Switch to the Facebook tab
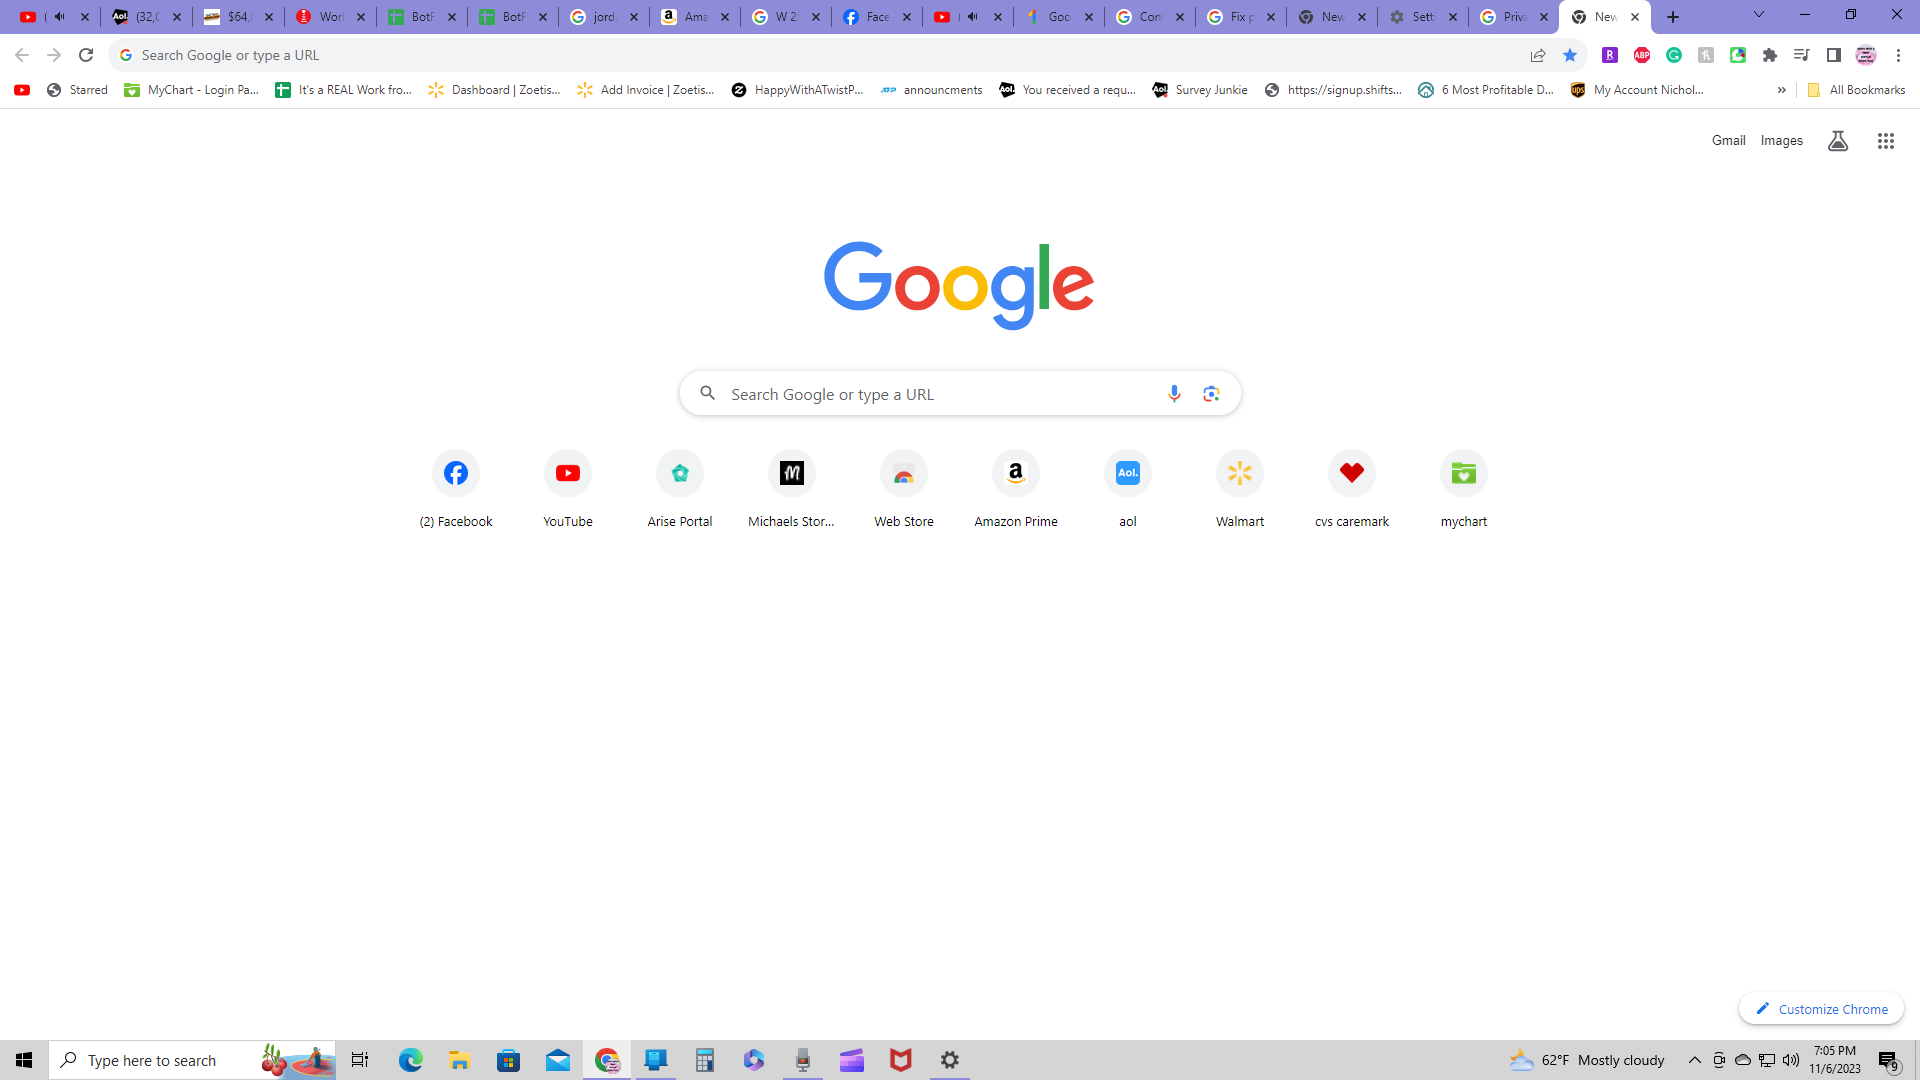Viewport: 1920px width, 1080px height. point(877,17)
